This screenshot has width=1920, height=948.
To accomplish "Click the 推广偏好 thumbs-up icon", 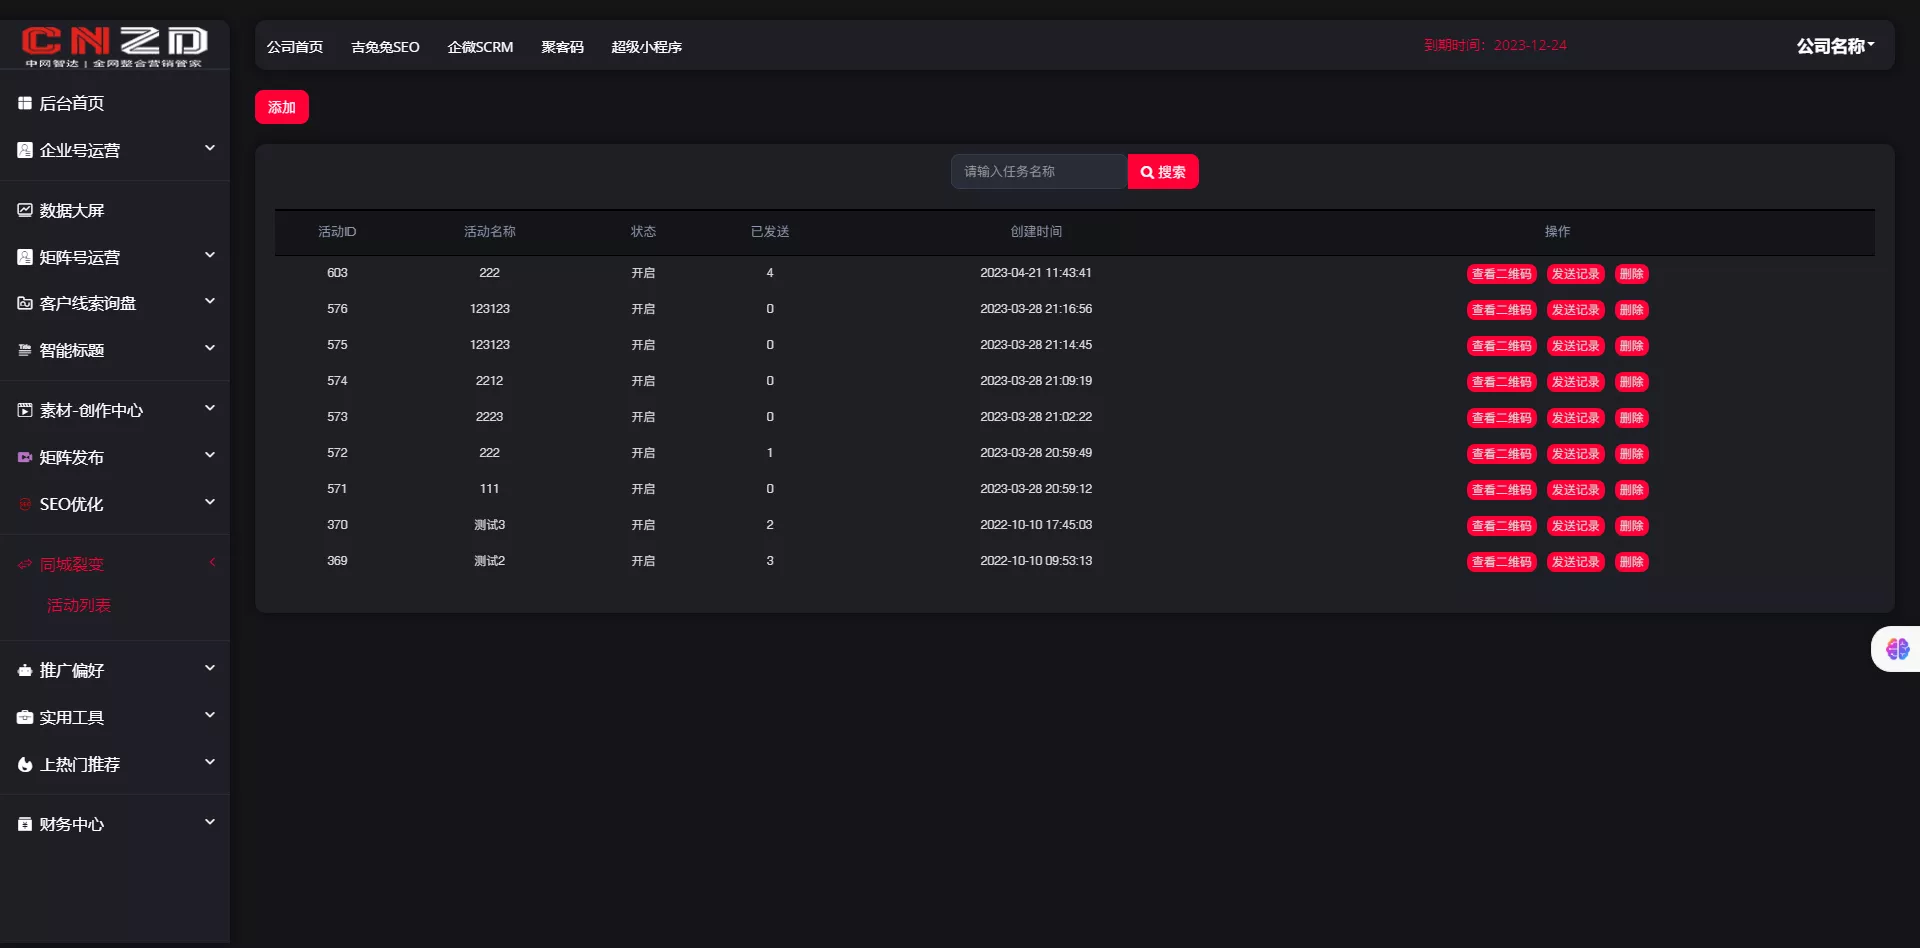I will [25, 671].
